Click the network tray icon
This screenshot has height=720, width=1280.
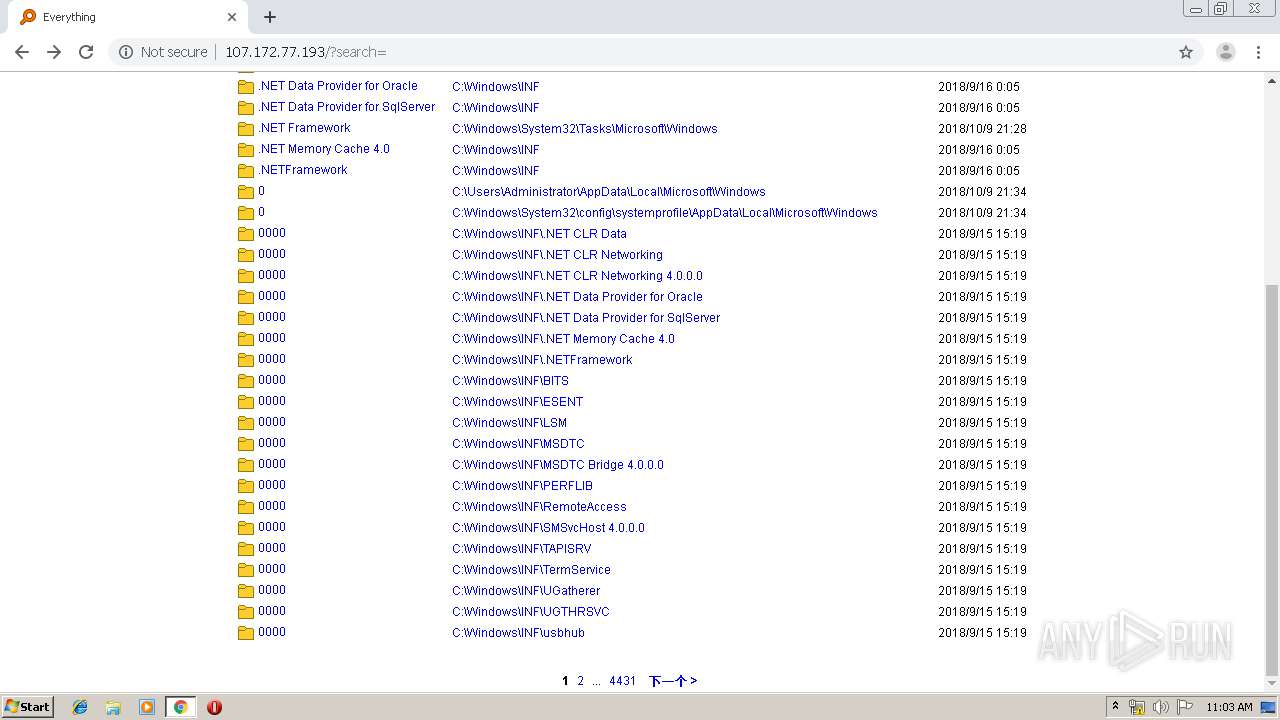pyautogui.click(x=1137, y=707)
